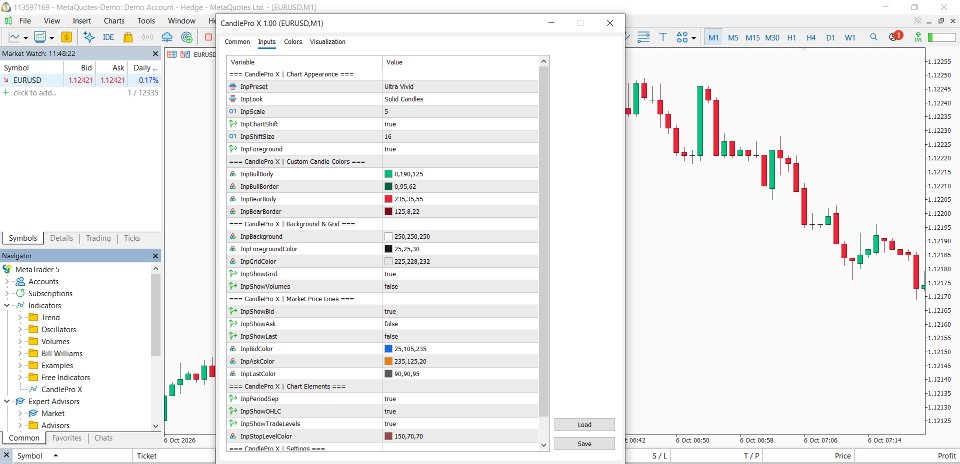
Task: Switch to Ticks tab in Market Watch
Action: 132,238
